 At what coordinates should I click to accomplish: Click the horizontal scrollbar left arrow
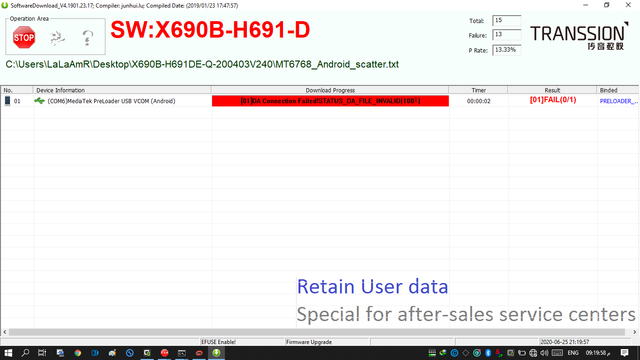(4, 332)
